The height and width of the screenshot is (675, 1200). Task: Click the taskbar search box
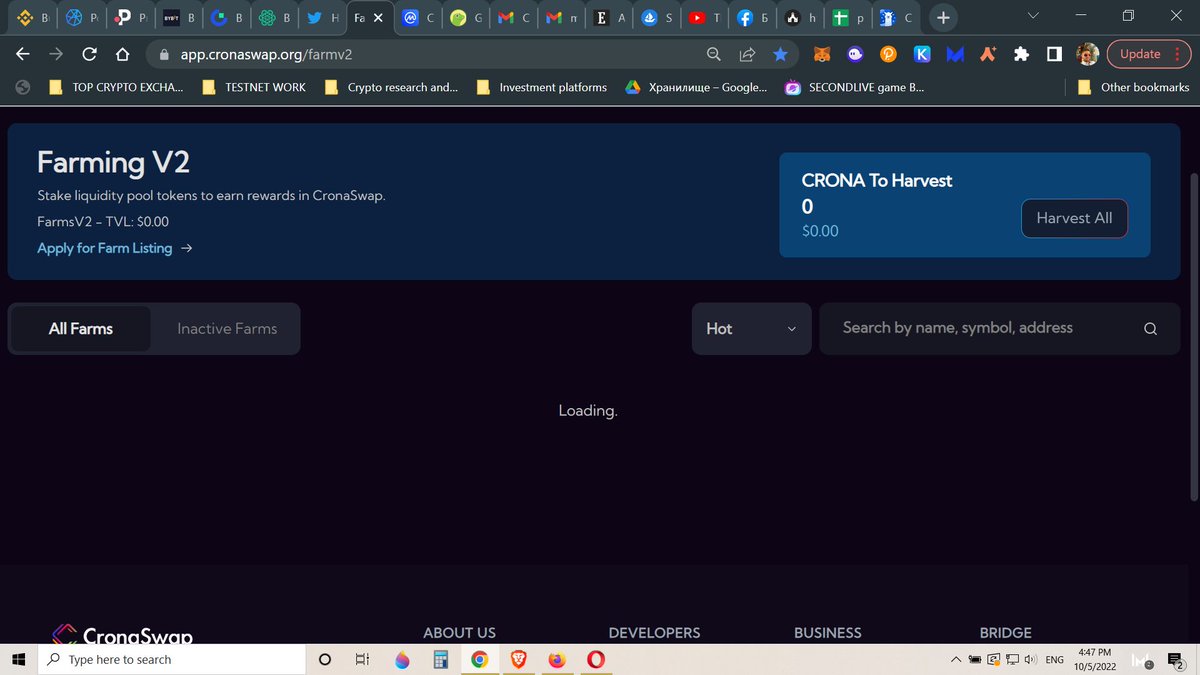point(171,659)
